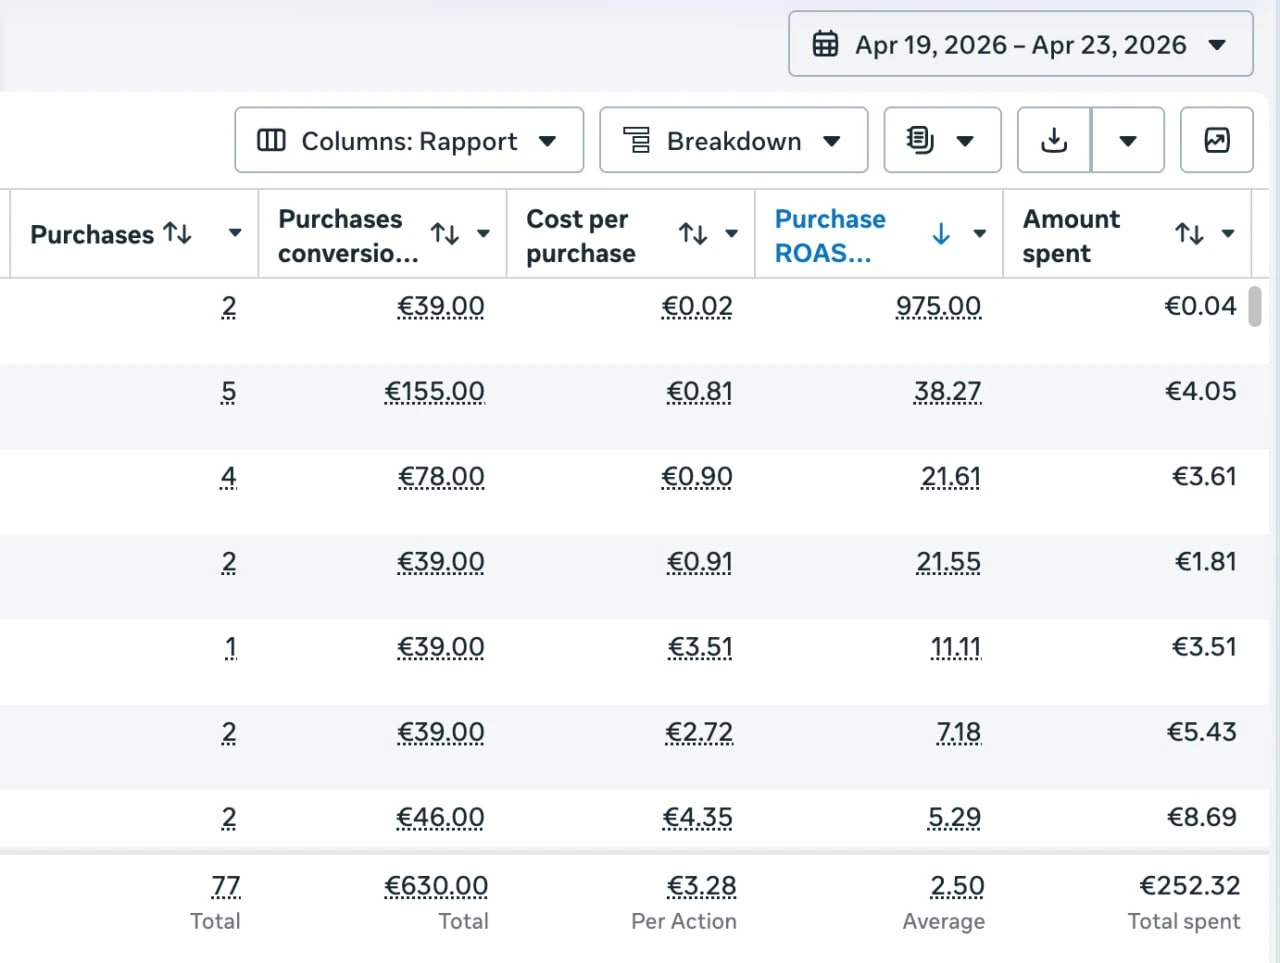Click conversion value €46.00
The width and height of the screenshot is (1280, 963).
pyautogui.click(x=440, y=817)
